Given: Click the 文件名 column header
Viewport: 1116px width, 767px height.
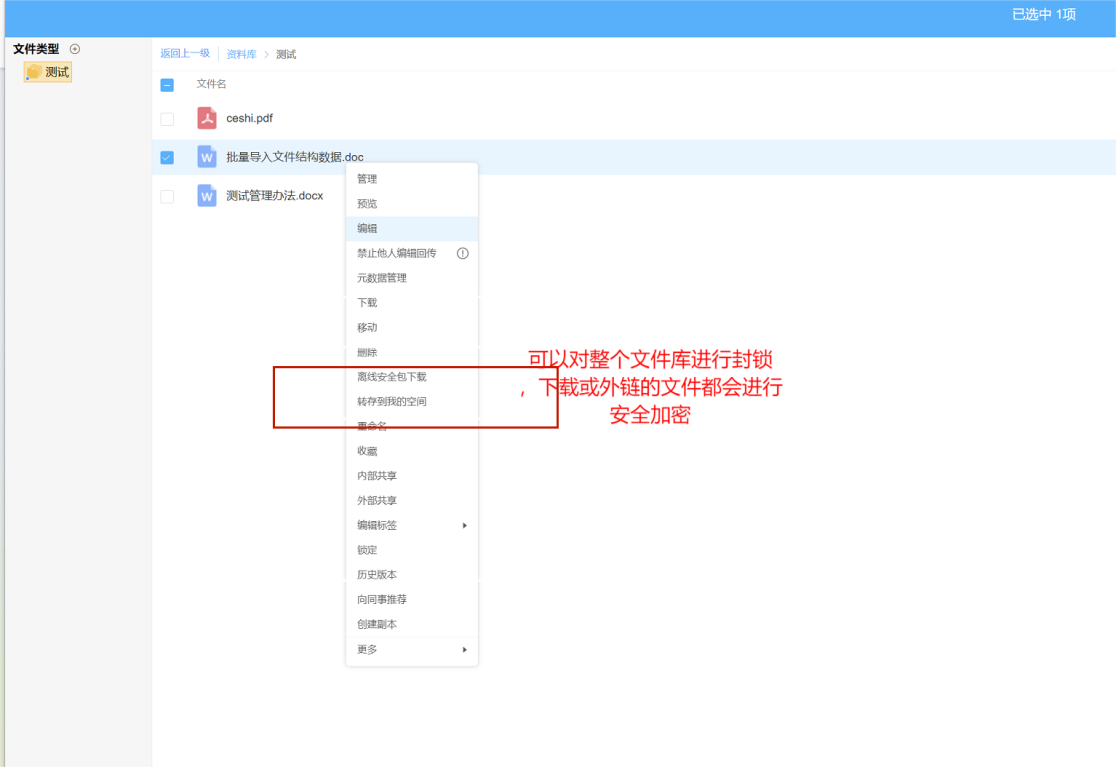Looking at the screenshot, I should tap(211, 84).
